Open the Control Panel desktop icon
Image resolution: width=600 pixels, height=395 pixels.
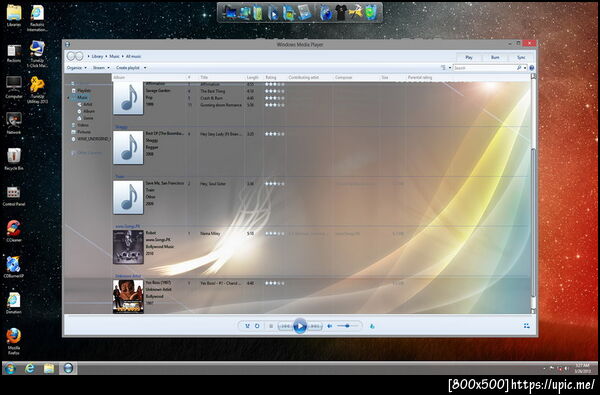[x=14, y=196]
